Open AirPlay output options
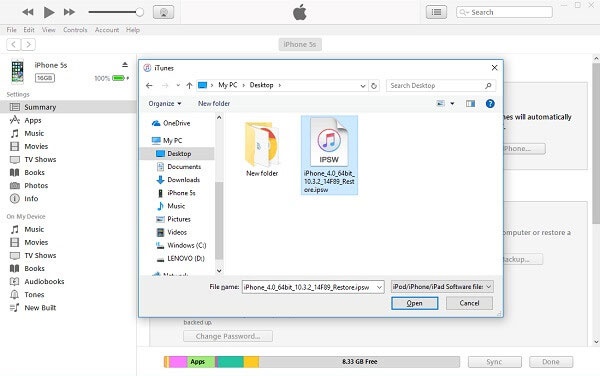Image resolution: width=600 pixels, height=376 pixels. (163, 12)
